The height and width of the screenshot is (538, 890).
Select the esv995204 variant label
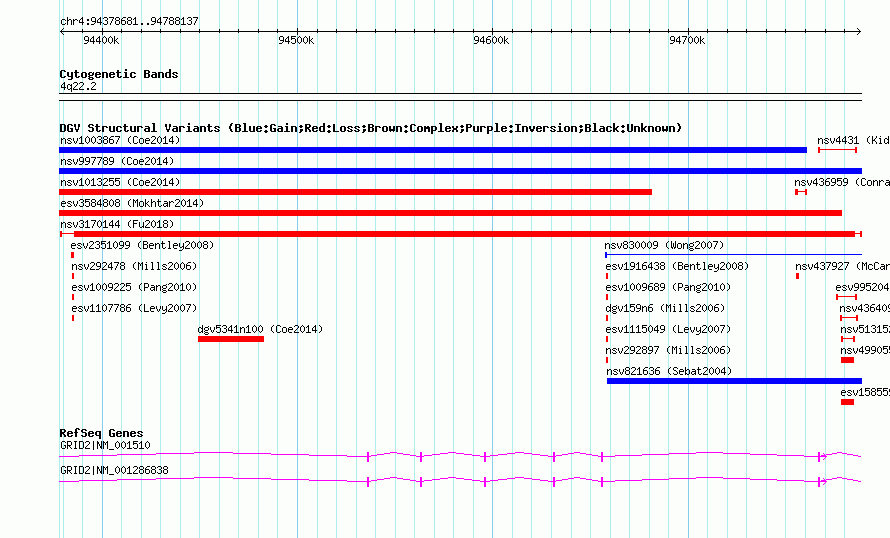click(862, 287)
